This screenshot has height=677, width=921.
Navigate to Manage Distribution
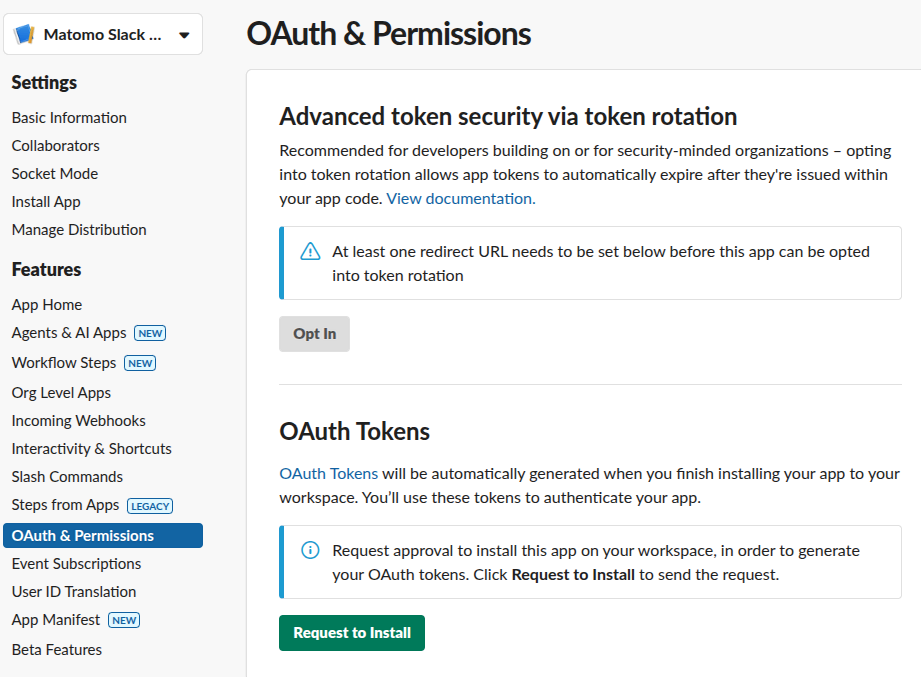[x=79, y=230]
